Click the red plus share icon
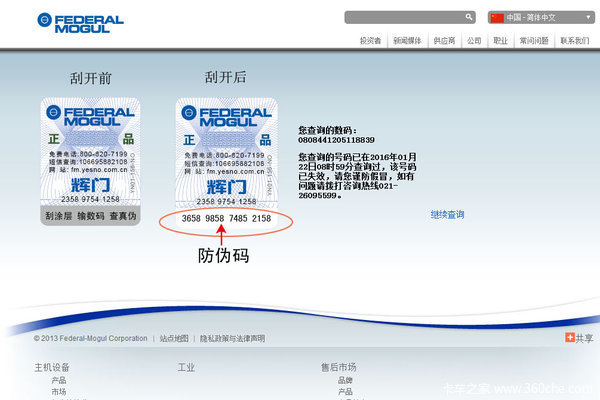The width and height of the screenshot is (600, 400). click(570, 338)
